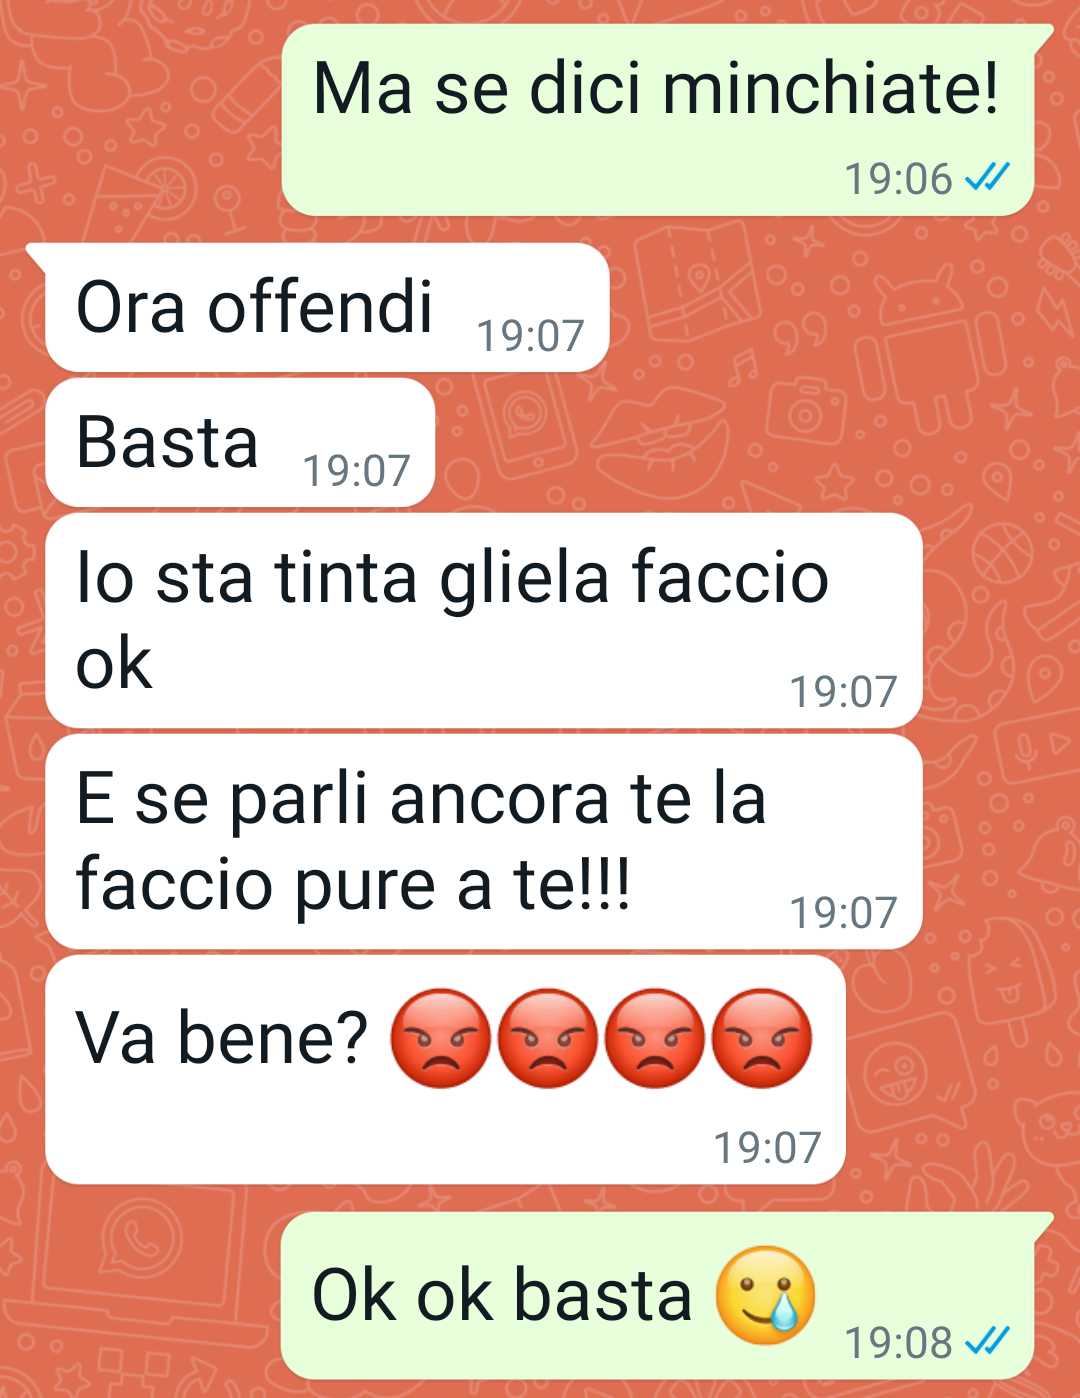Viewport: 1080px width, 1398px height.
Task: Tap the 'Ok ok basta' sent message
Action: (x=667, y=1296)
